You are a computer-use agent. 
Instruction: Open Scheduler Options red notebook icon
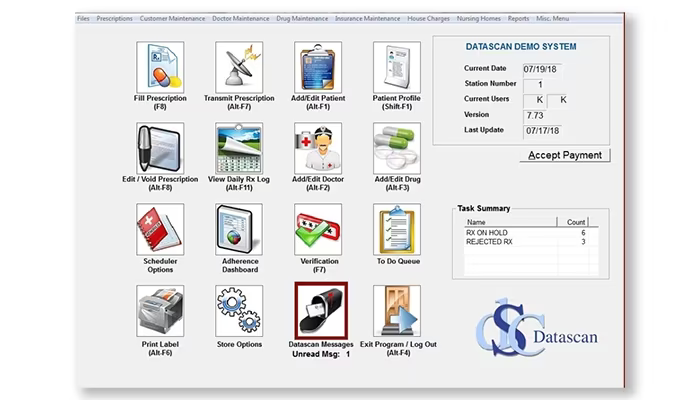pos(160,229)
